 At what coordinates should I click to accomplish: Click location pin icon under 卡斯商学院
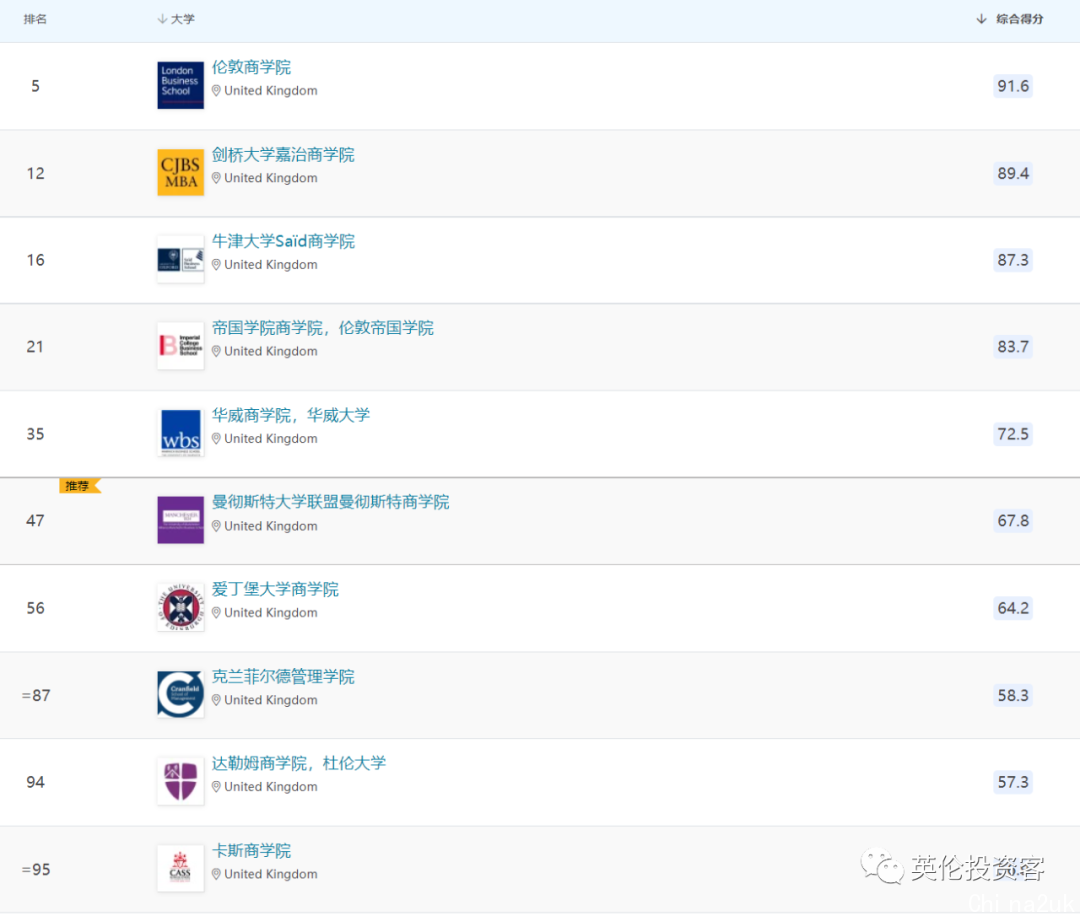(216, 875)
